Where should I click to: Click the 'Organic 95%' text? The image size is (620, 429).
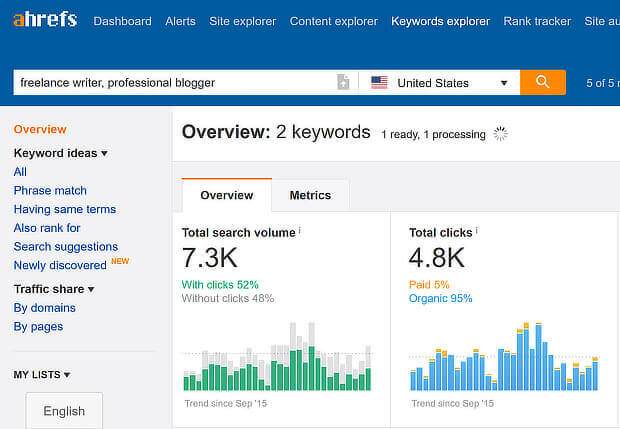(440, 298)
